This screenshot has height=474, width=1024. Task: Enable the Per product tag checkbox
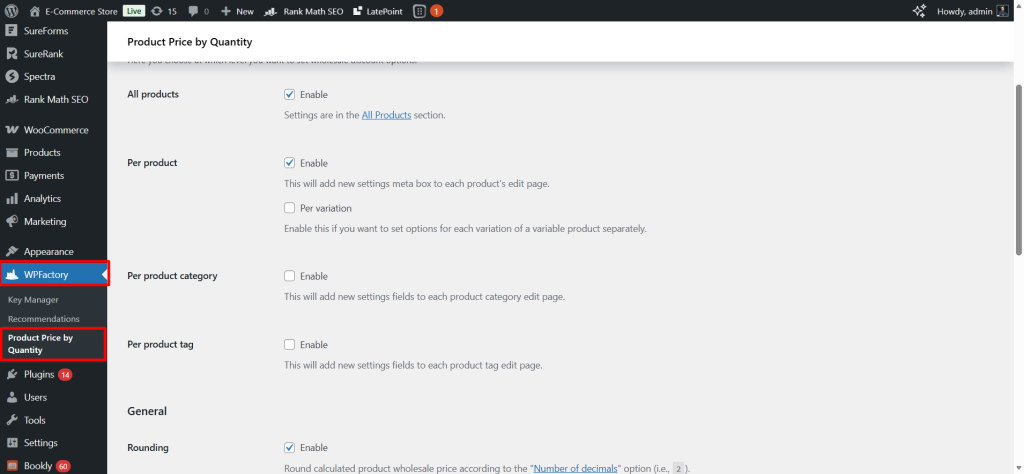290,345
